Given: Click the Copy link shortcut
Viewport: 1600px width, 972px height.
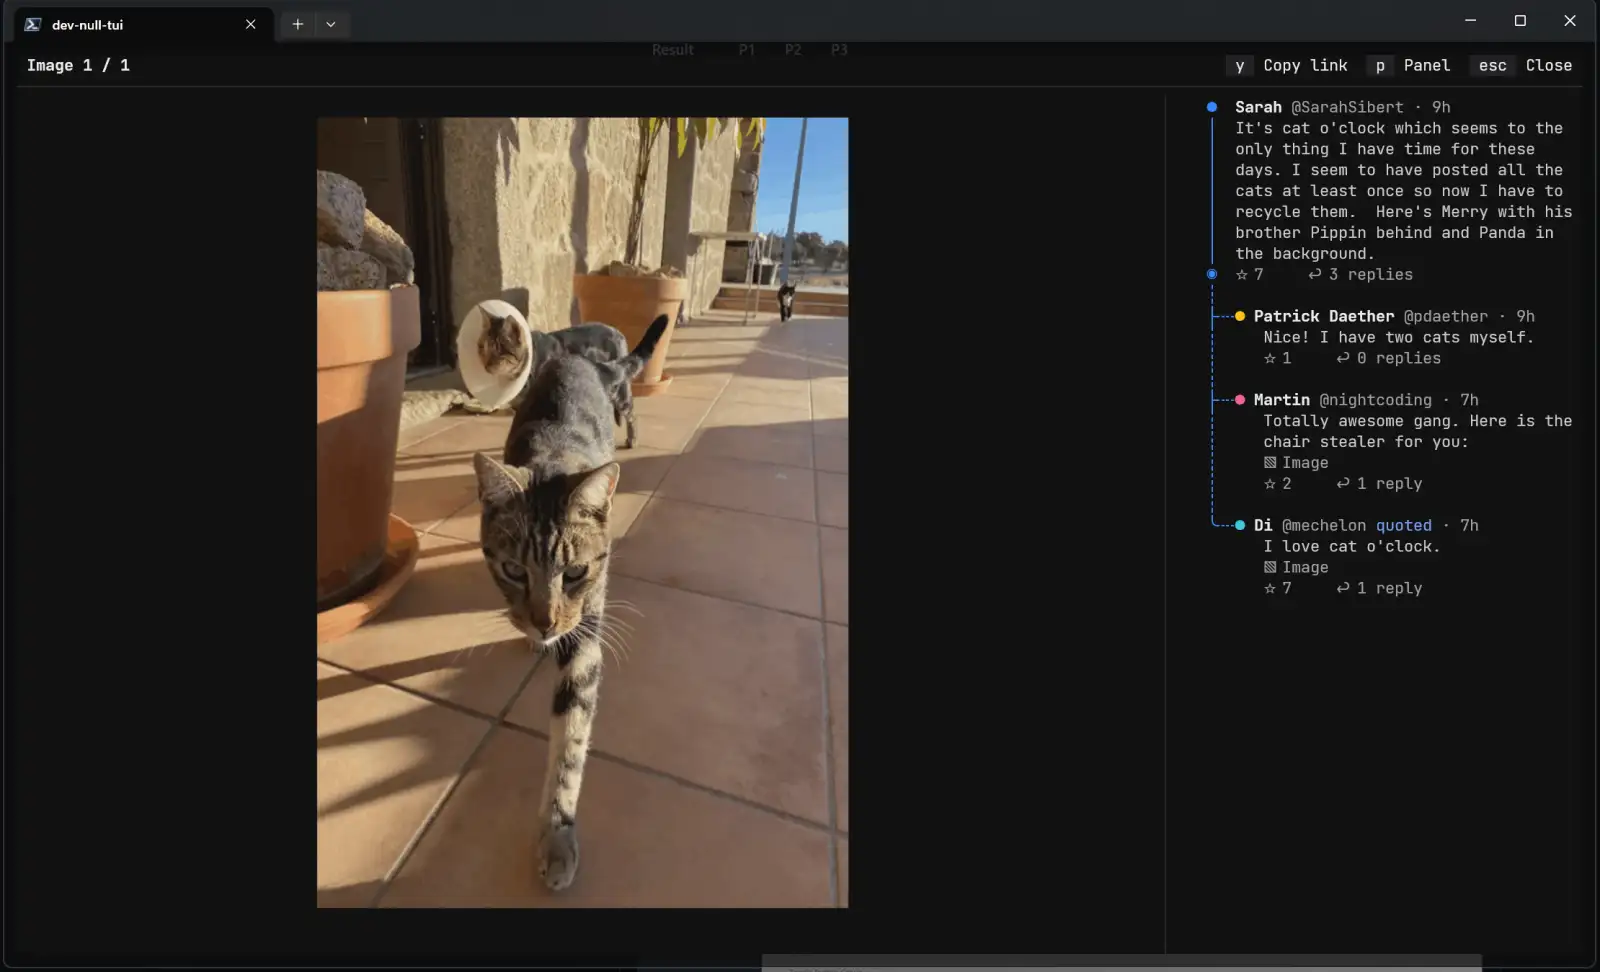Looking at the screenshot, I should pos(1287,65).
